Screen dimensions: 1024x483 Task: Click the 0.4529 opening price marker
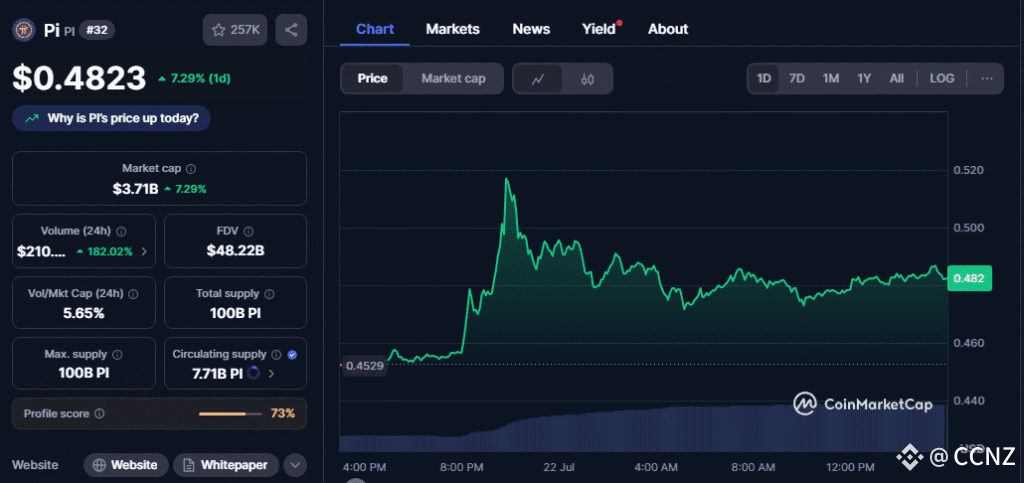pos(364,366)
